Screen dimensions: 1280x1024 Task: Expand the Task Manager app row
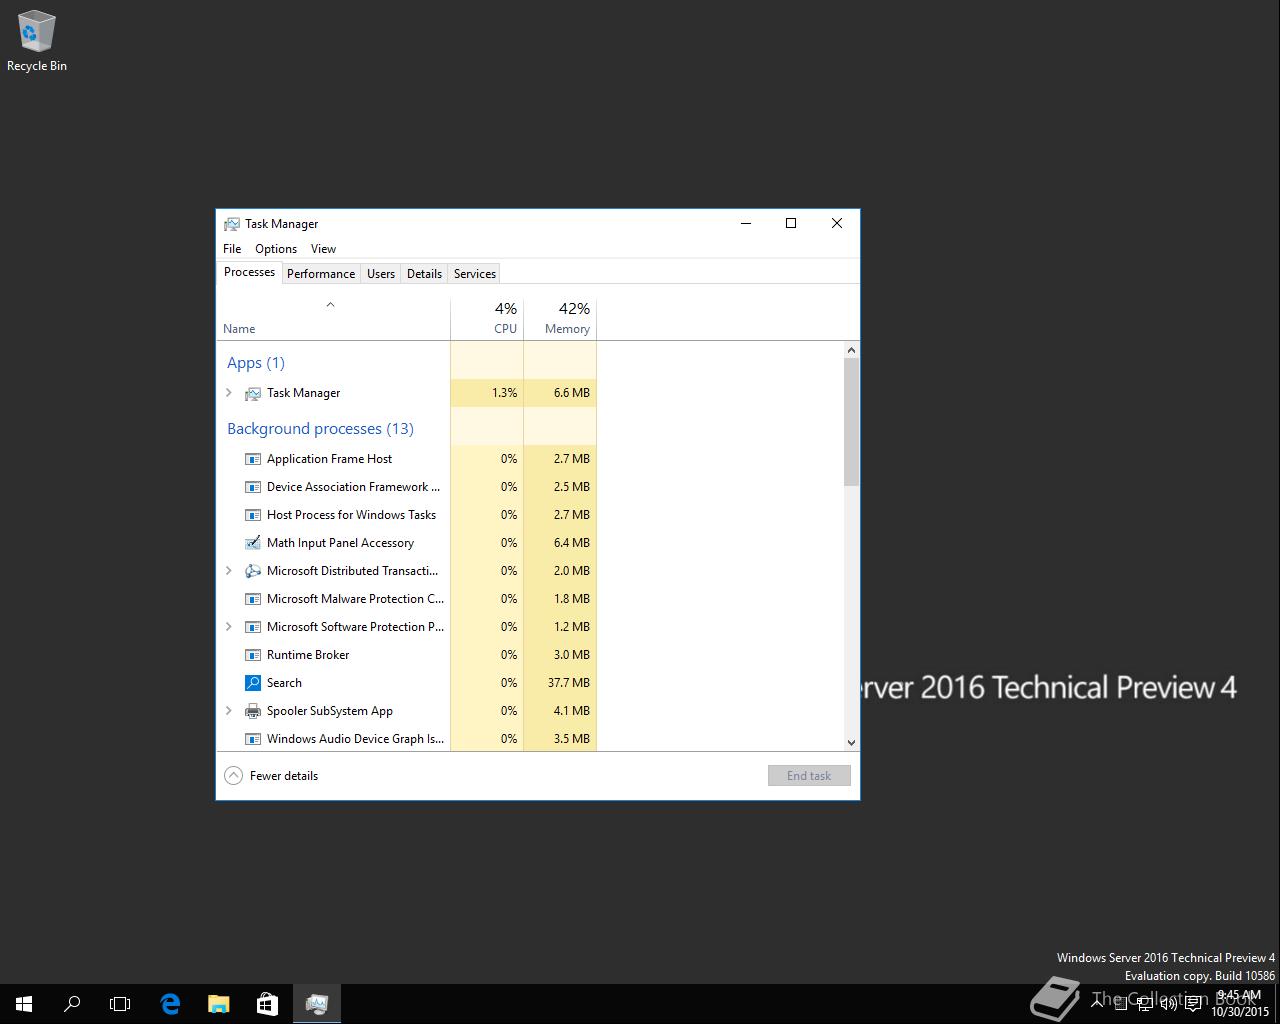229,393
